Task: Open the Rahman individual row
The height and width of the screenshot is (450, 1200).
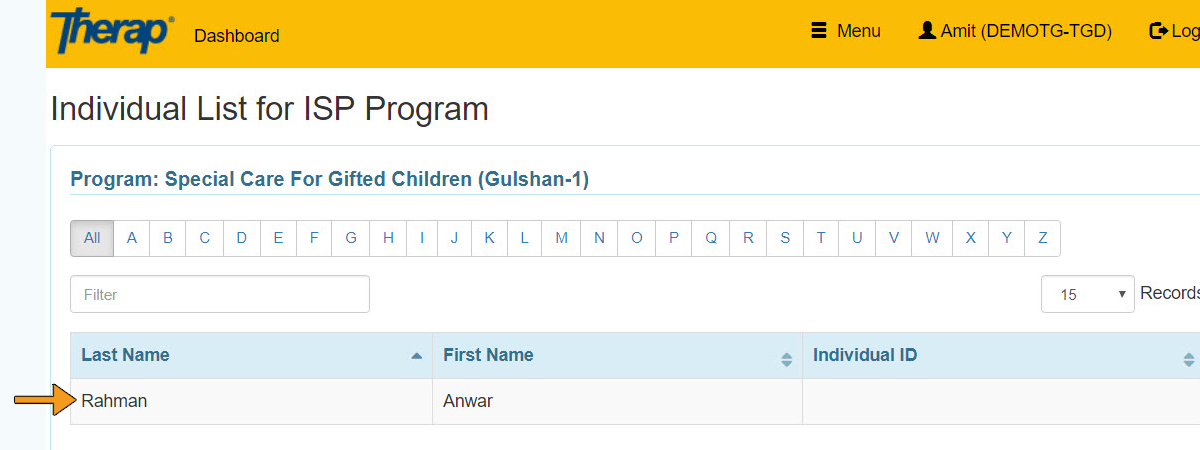Action: (114, 401)
